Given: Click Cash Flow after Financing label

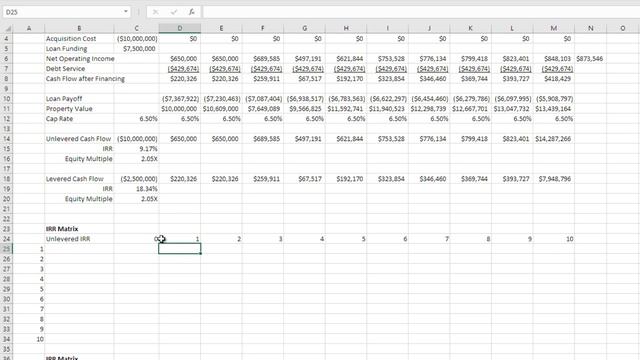Looking at the screenshot, I should (x=85, y=78).
